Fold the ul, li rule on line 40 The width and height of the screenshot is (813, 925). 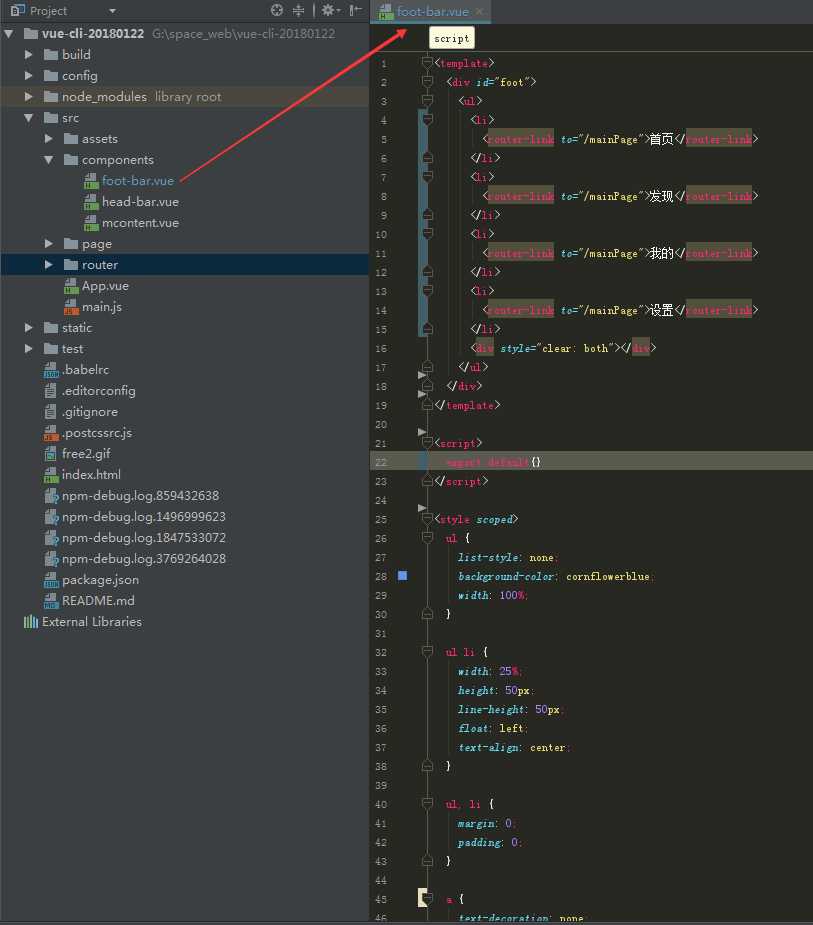pyautogui.click(x=427, y=803)
